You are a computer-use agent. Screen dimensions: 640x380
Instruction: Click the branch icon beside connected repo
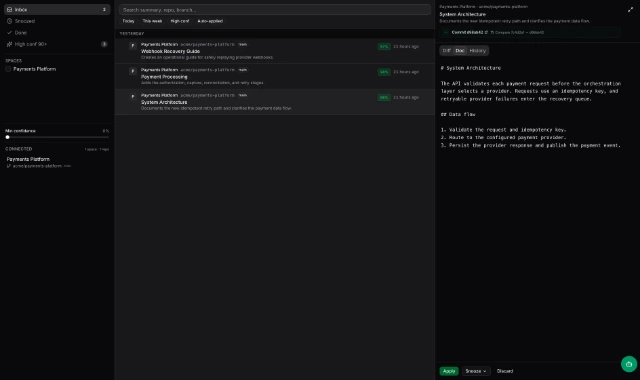9,166
